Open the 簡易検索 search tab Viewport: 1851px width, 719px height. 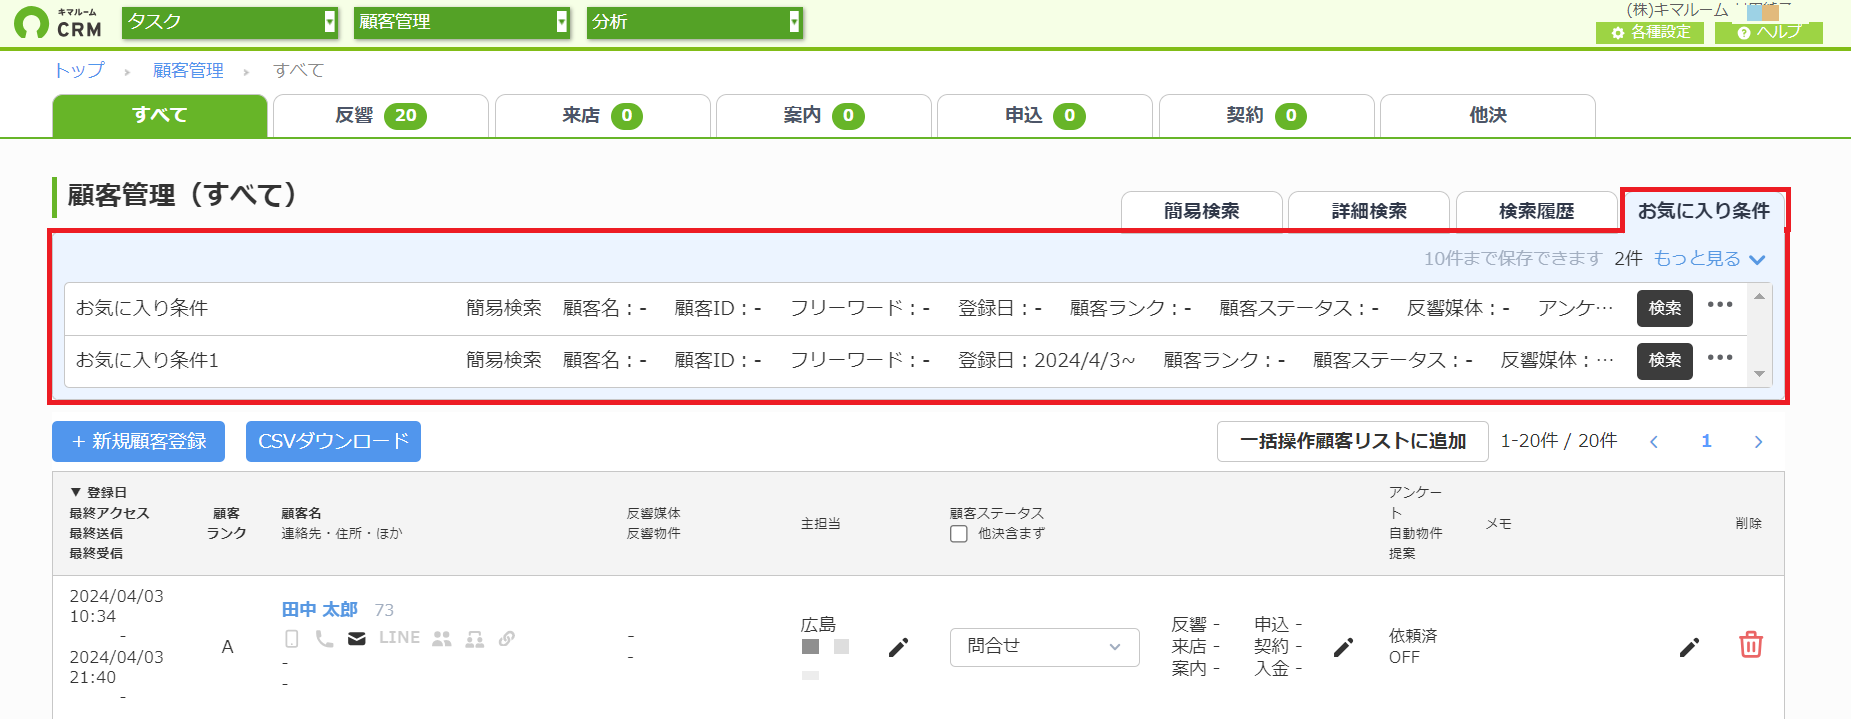[x=1202, y=211]
